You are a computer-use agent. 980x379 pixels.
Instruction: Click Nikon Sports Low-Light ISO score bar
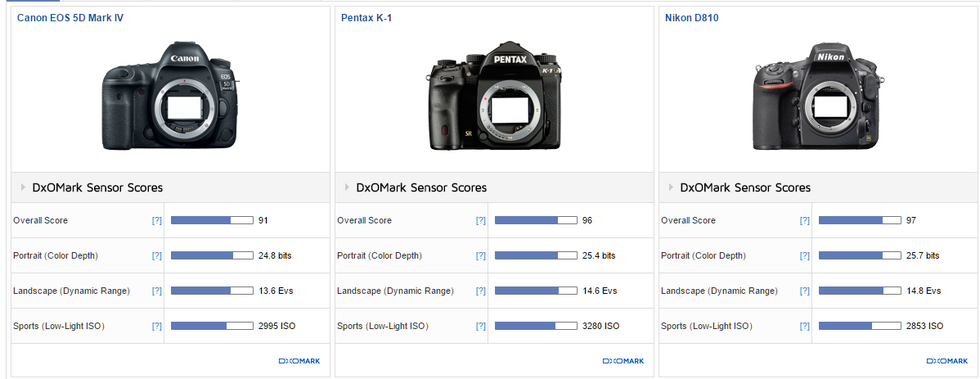pyautogui.click(x=860, y=326)
